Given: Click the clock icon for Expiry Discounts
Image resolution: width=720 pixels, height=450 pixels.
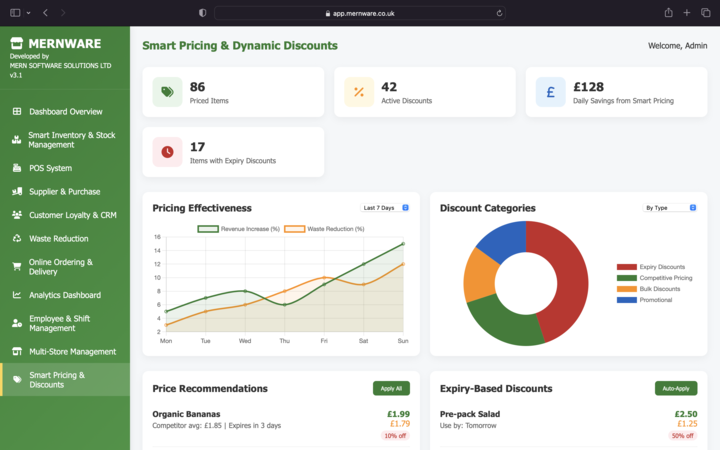Looking at the screenshot, I should [167, 152].
